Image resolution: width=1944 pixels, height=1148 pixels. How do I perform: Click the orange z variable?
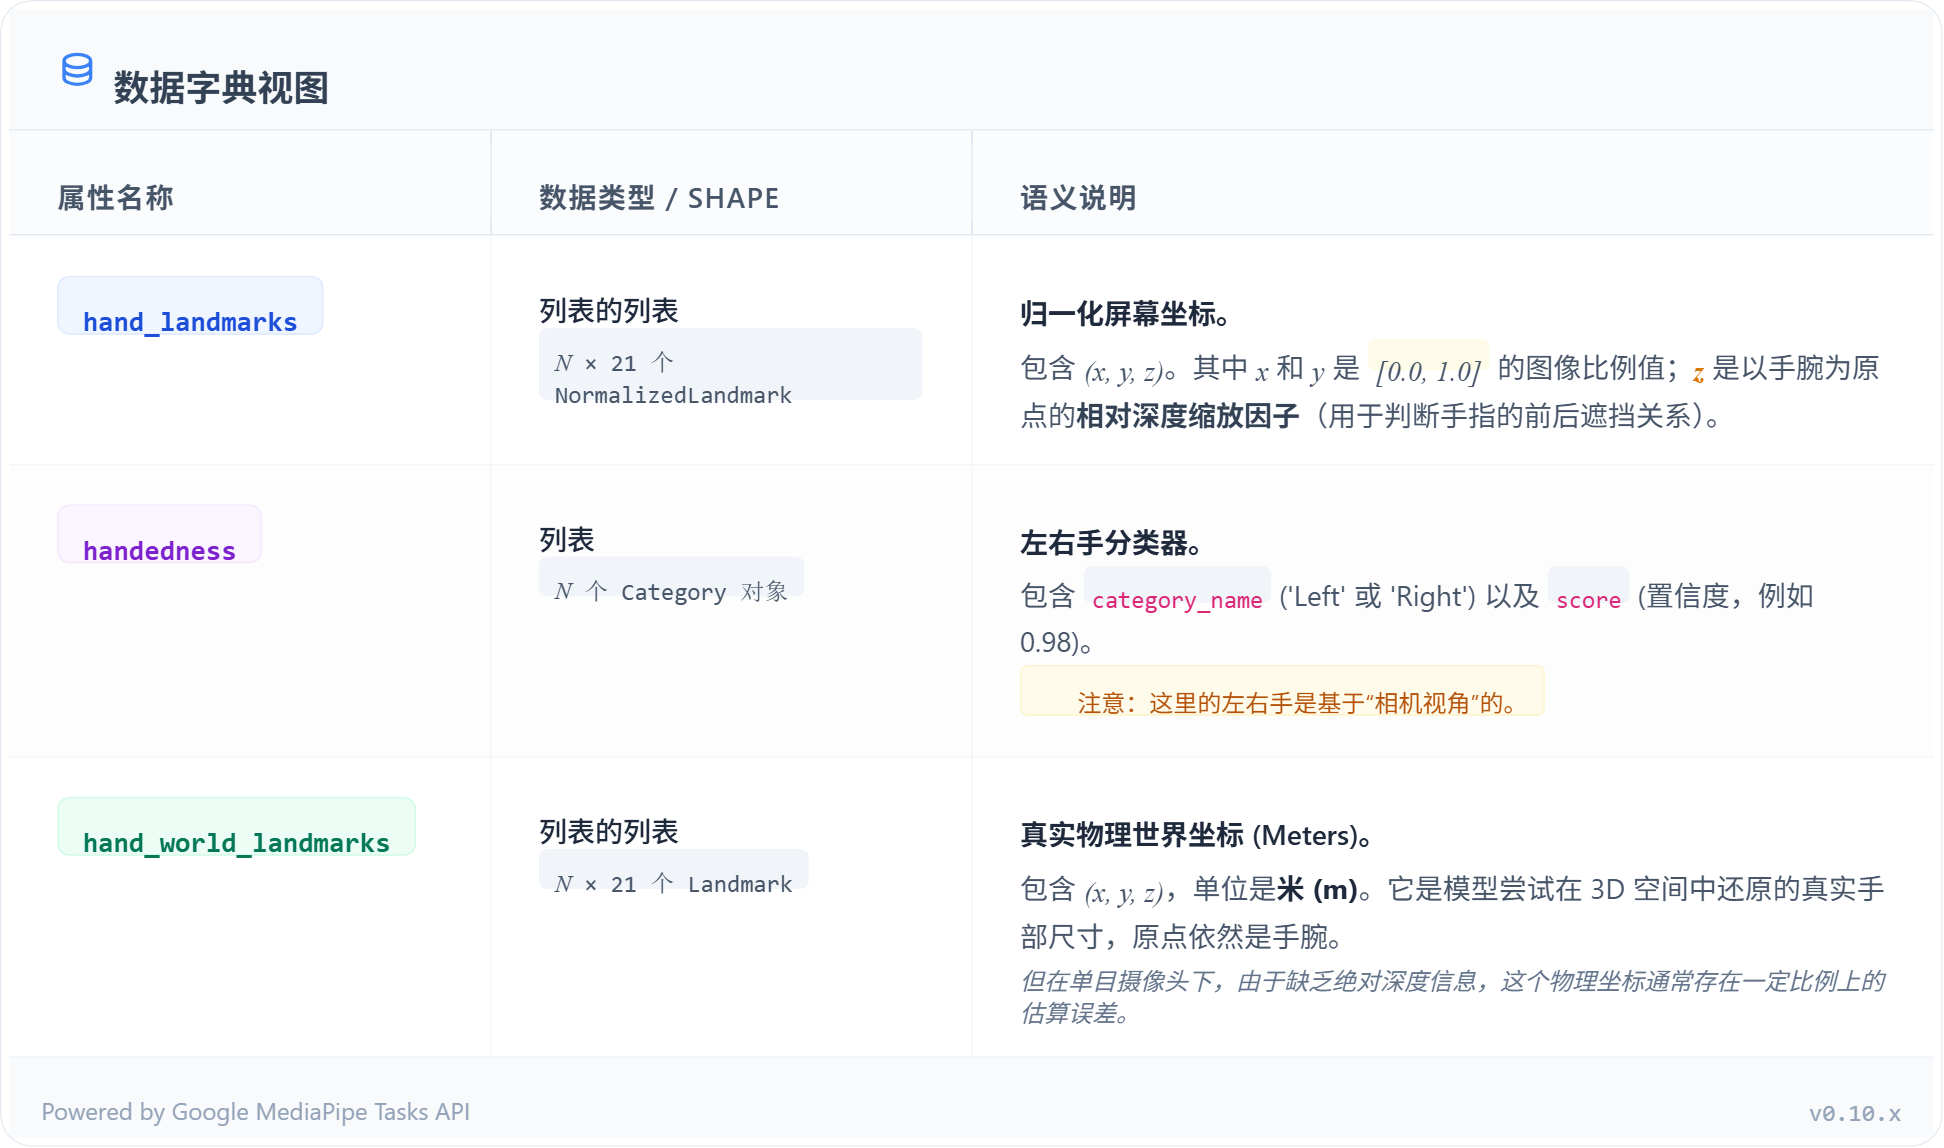point(1698,374)
